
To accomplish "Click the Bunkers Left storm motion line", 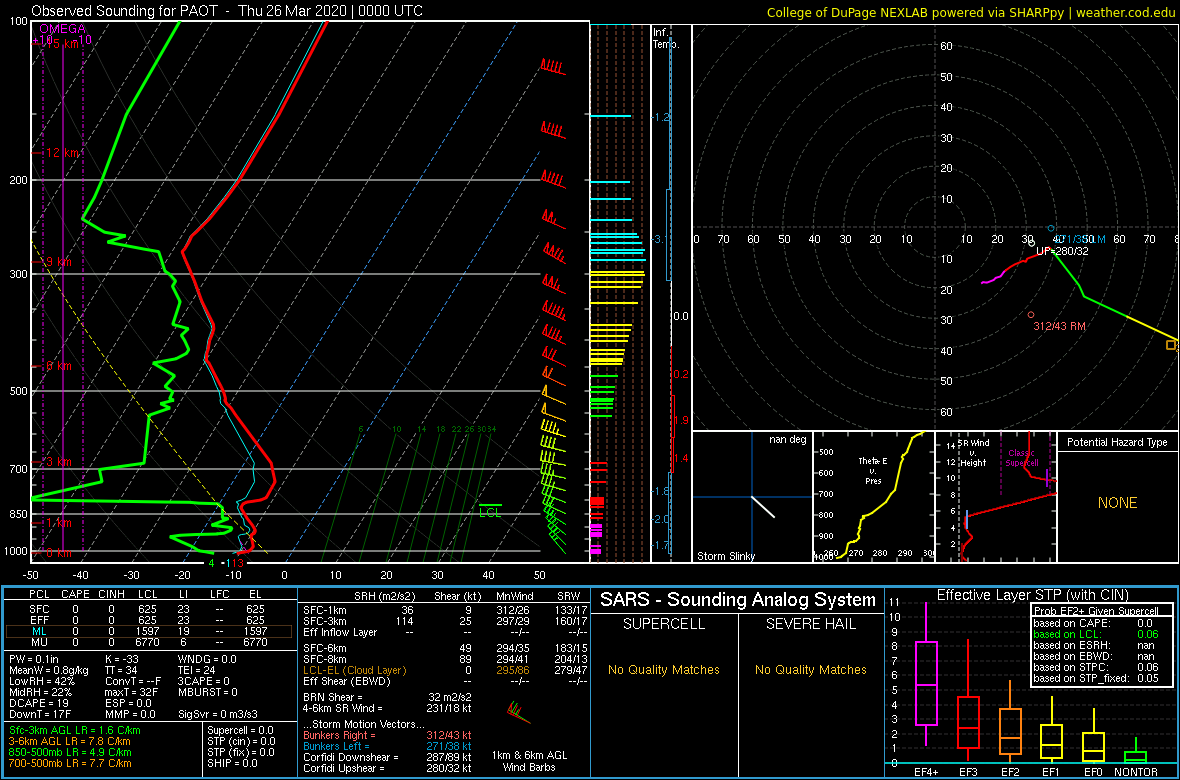I will pyautogui.click(x=386, y=745).
